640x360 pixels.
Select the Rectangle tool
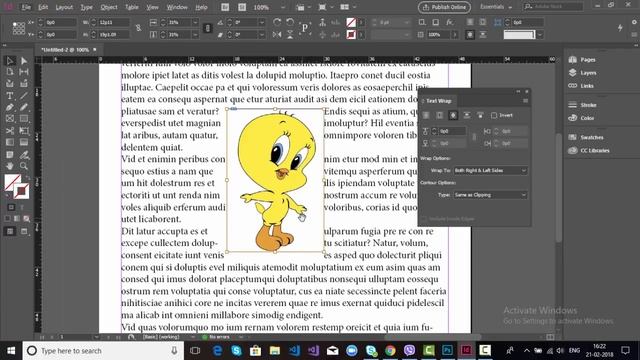(x=24, y=119)
